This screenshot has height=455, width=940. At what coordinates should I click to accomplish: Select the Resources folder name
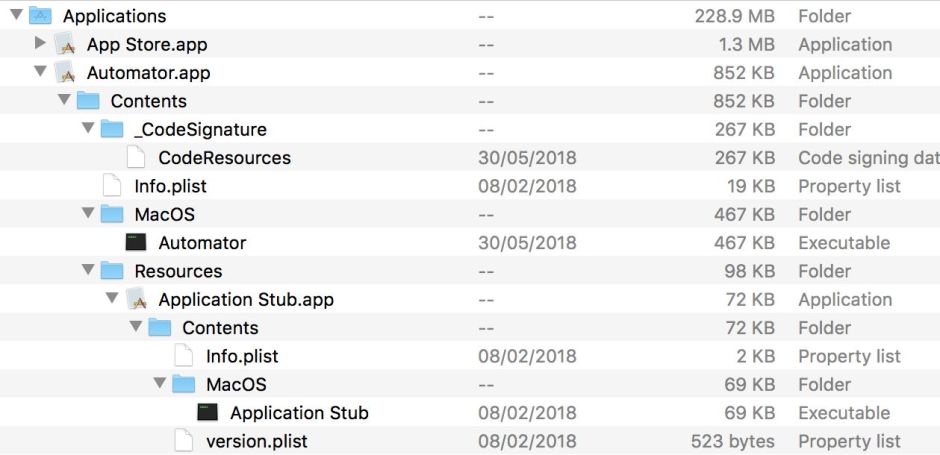[x=178, y=271]
